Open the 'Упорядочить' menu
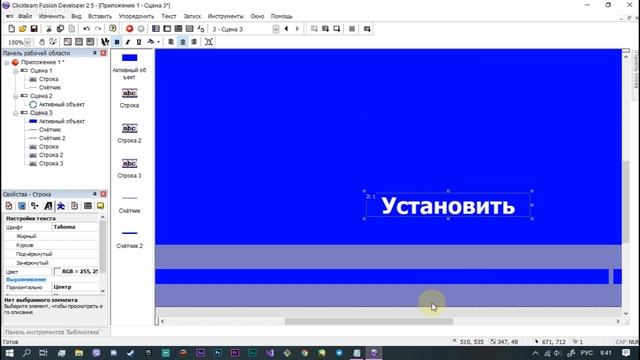The width and height of the screenshot is (640, 360). [x=136, y=16]
